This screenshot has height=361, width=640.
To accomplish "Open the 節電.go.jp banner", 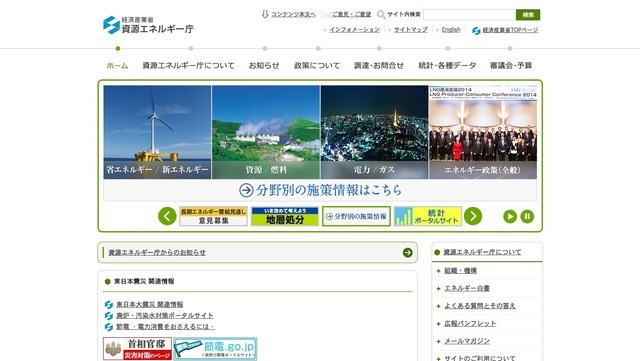I will pos(215,348).
